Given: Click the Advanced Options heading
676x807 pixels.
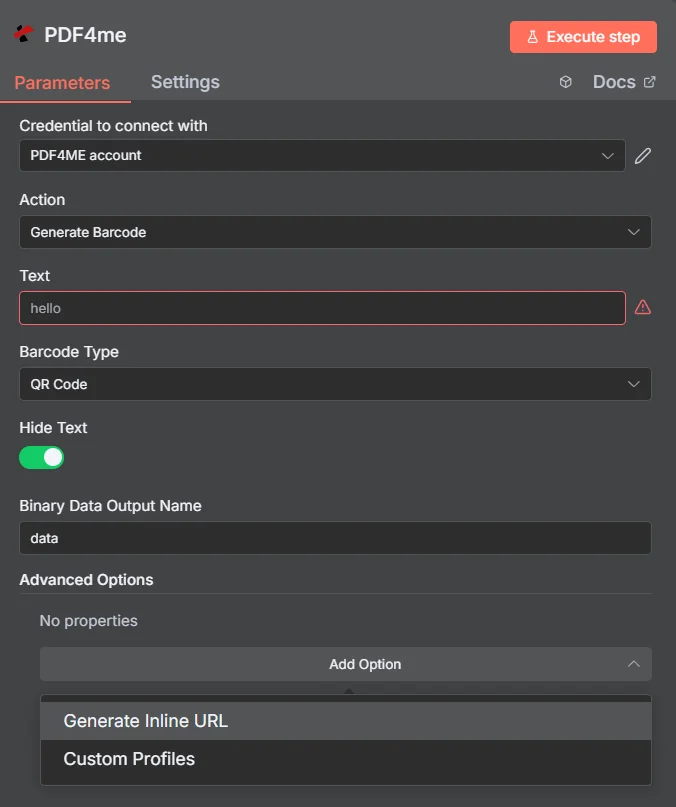Looking at the screenshot, I should pos(86,580).
